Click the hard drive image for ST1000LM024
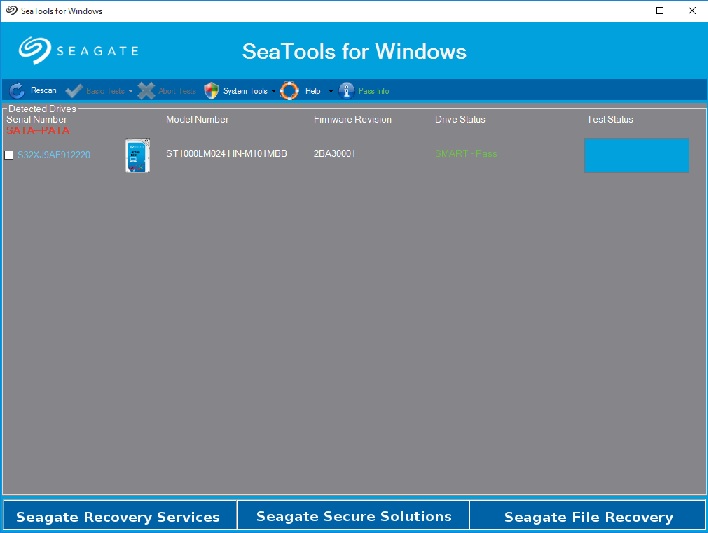The height and width of the screenshot is (533, 708). click(137, 155)
